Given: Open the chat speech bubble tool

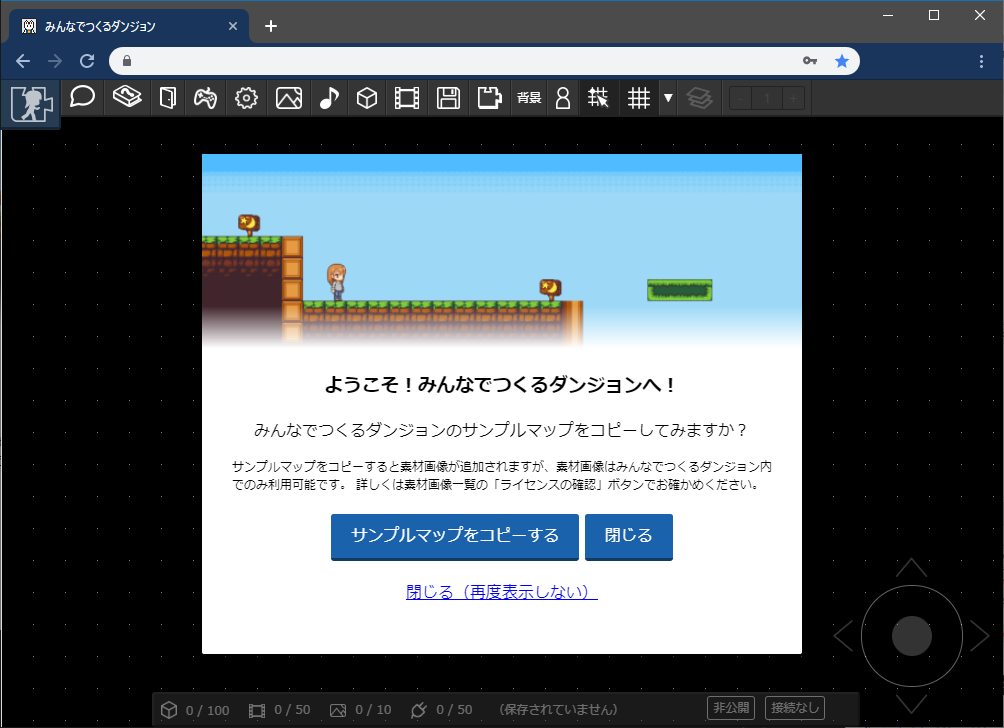Looking at the screenshot, I should (x=82, y=97).
